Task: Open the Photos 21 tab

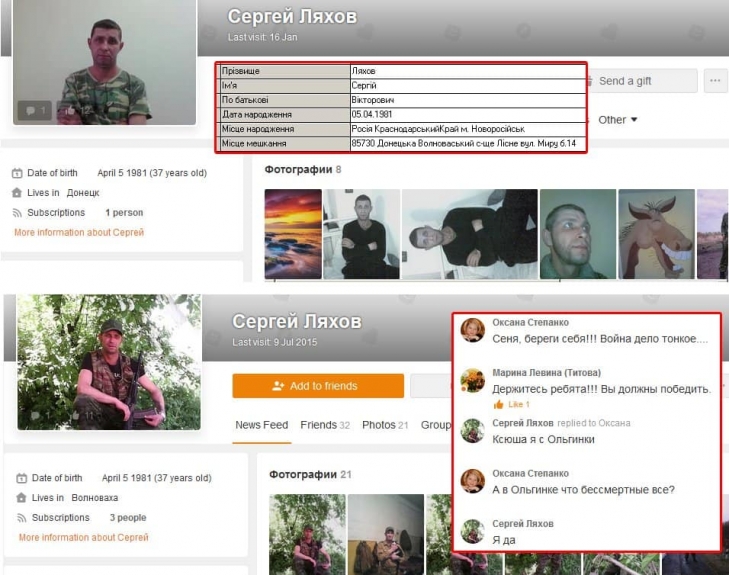Action: point(385,425)
